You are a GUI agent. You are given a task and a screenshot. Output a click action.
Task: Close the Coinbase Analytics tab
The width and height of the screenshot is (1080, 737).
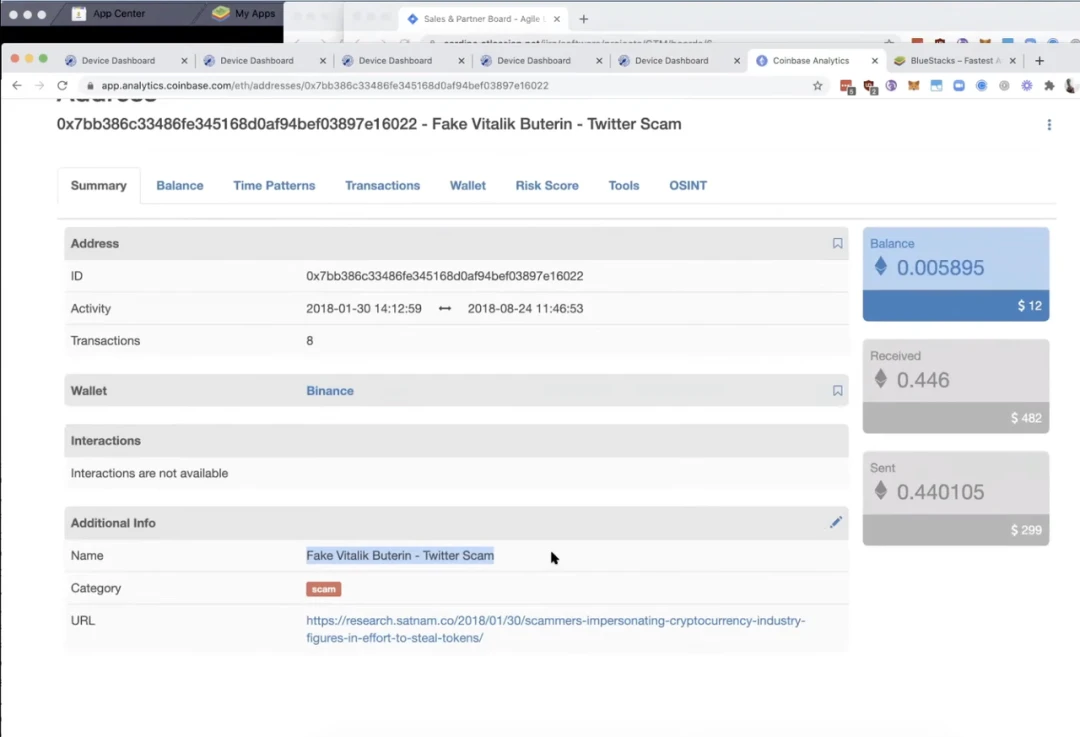875,61
